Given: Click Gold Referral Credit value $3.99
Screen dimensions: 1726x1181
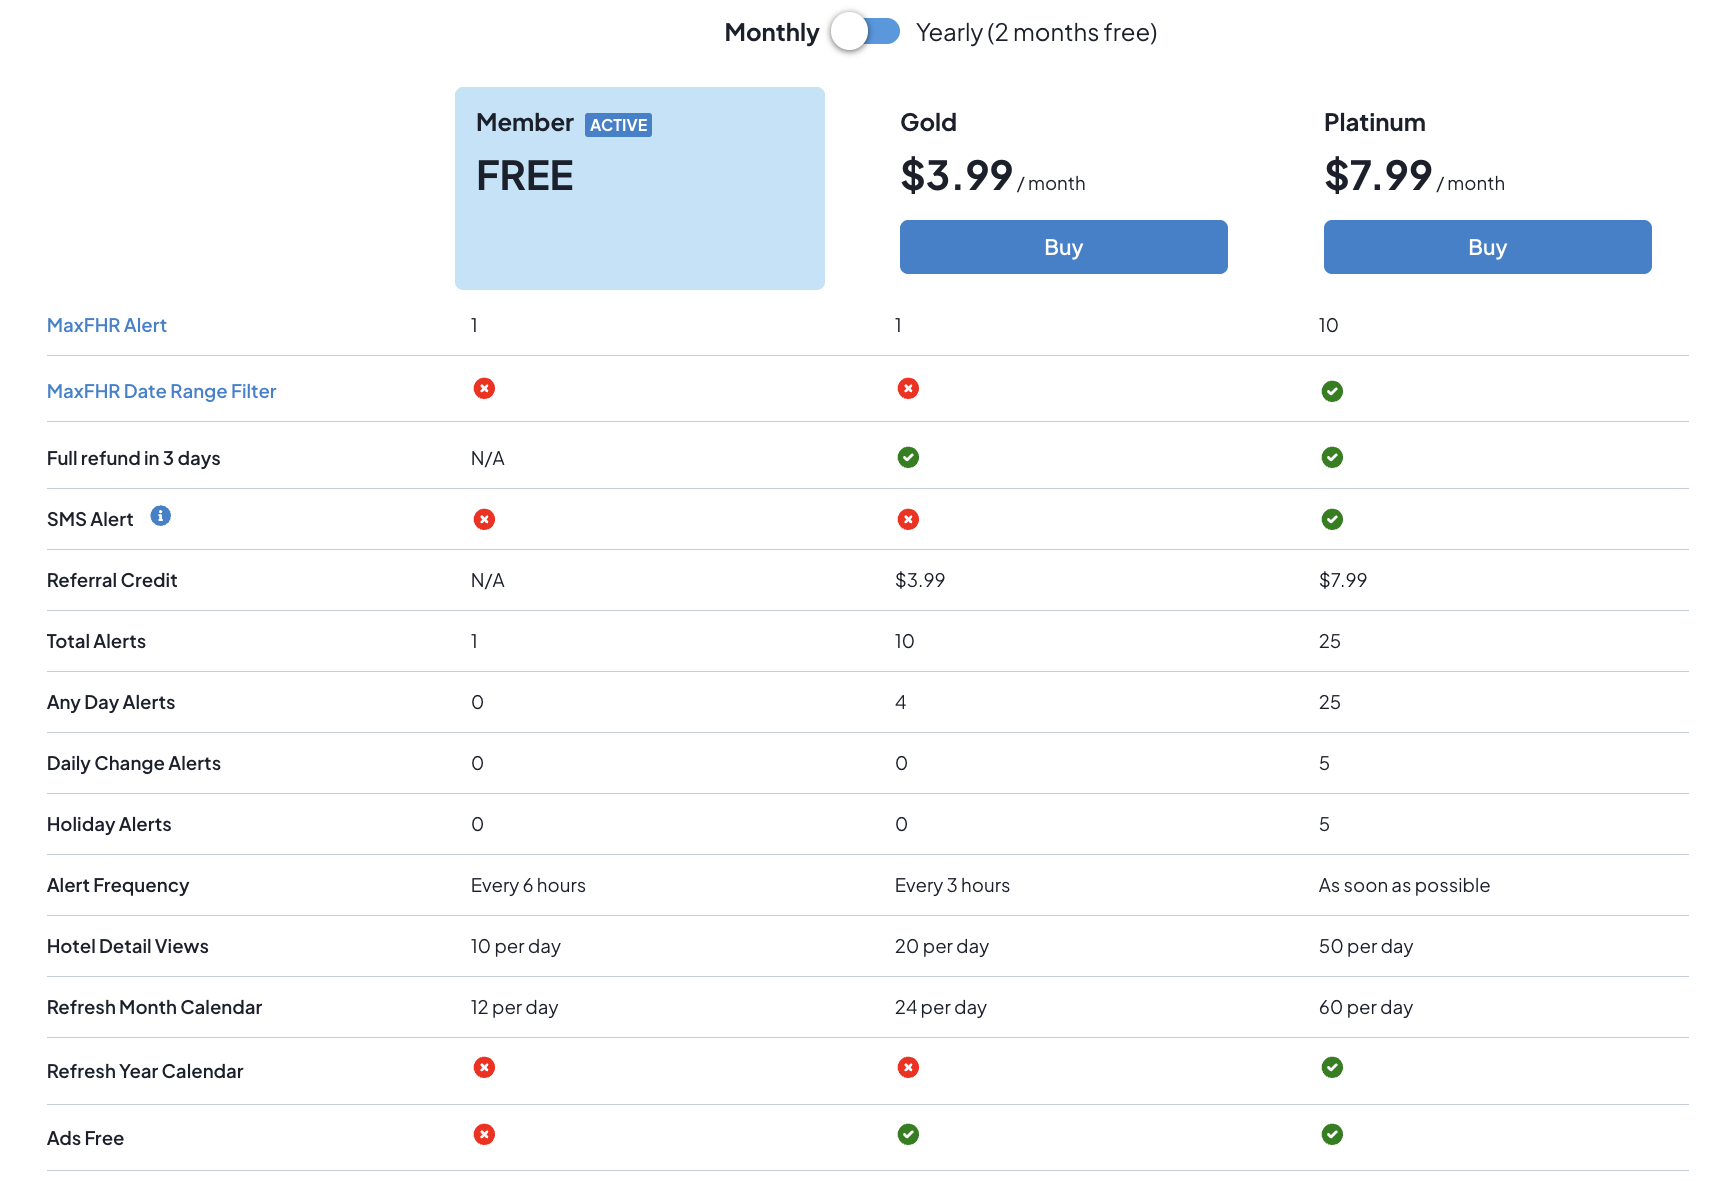Looking at the screenshot, I should 920,580.
